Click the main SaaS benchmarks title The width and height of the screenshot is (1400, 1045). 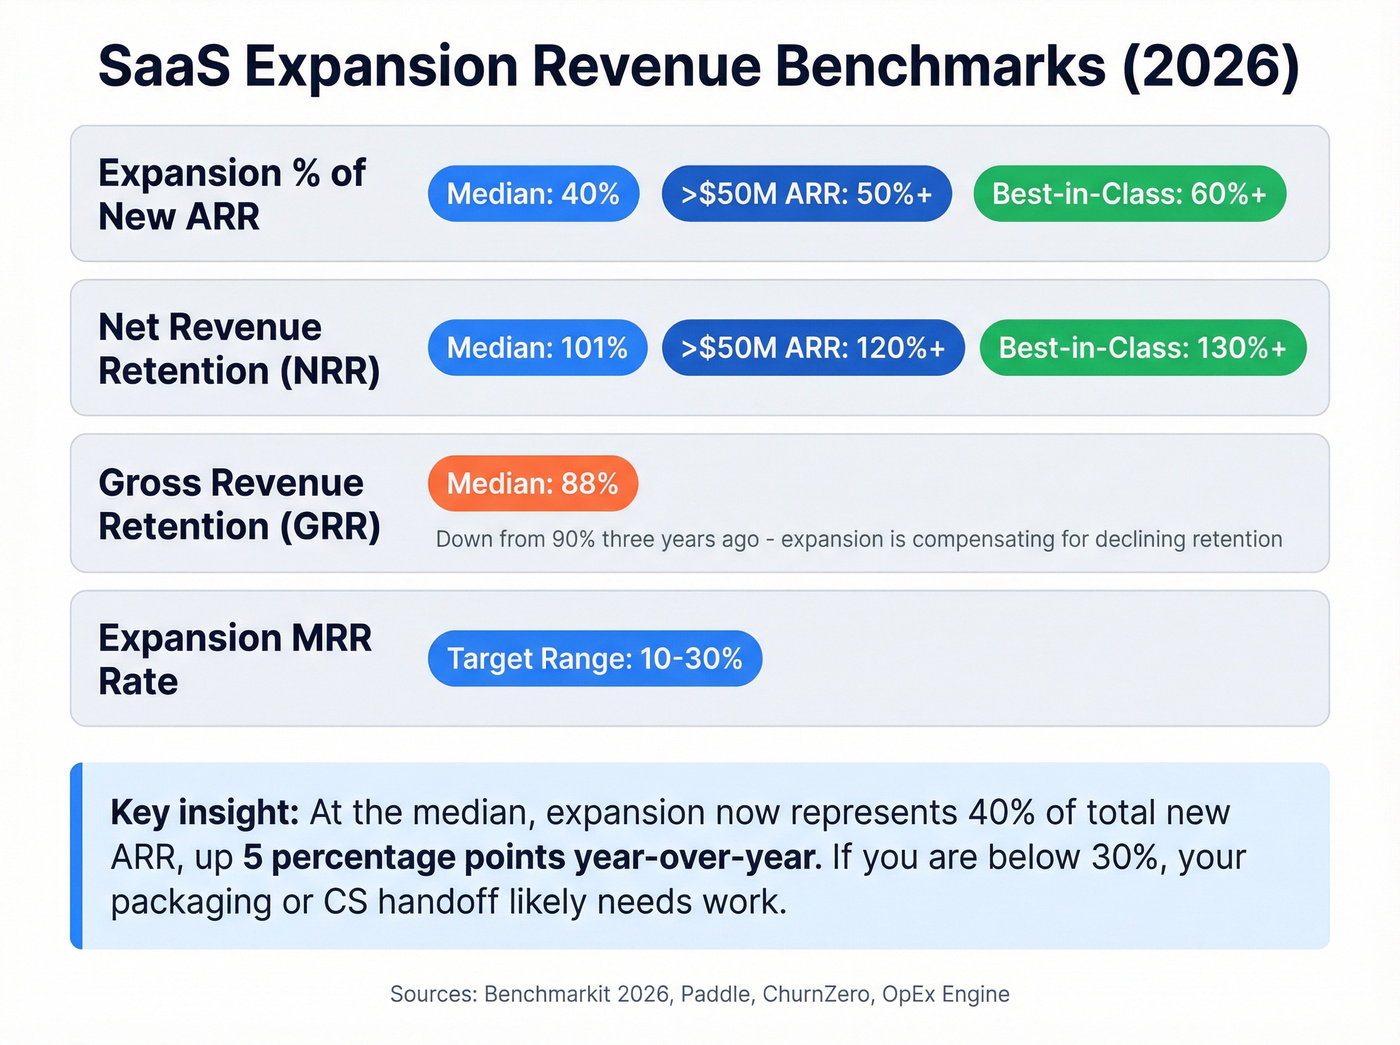coord(698,66)
